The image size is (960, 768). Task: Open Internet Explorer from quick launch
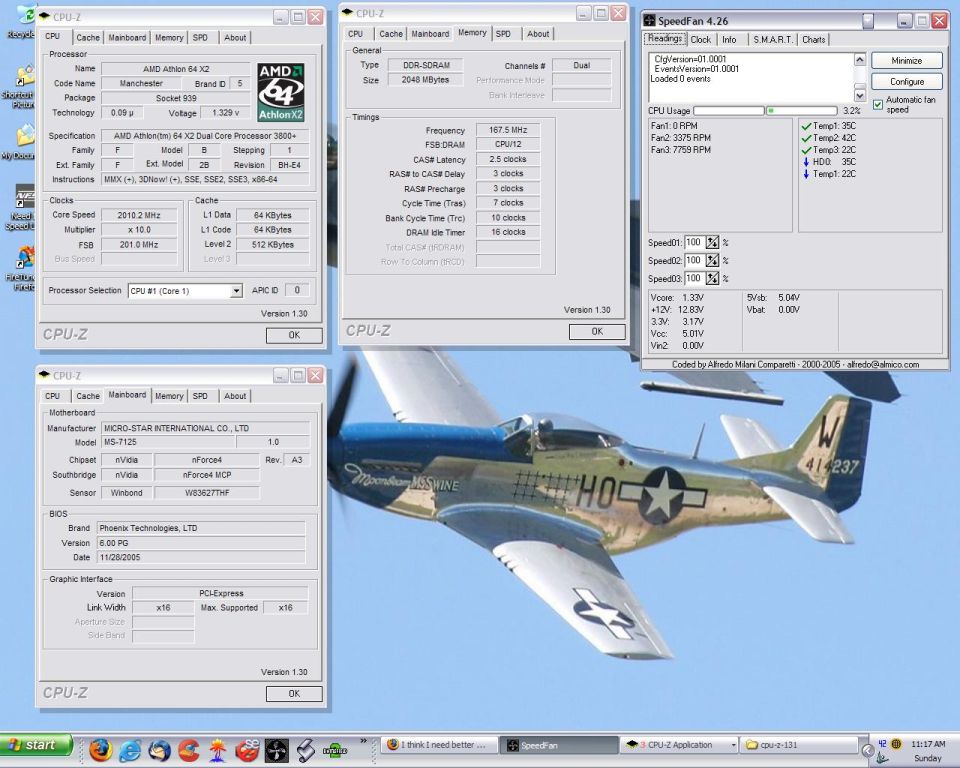[130, 750]
